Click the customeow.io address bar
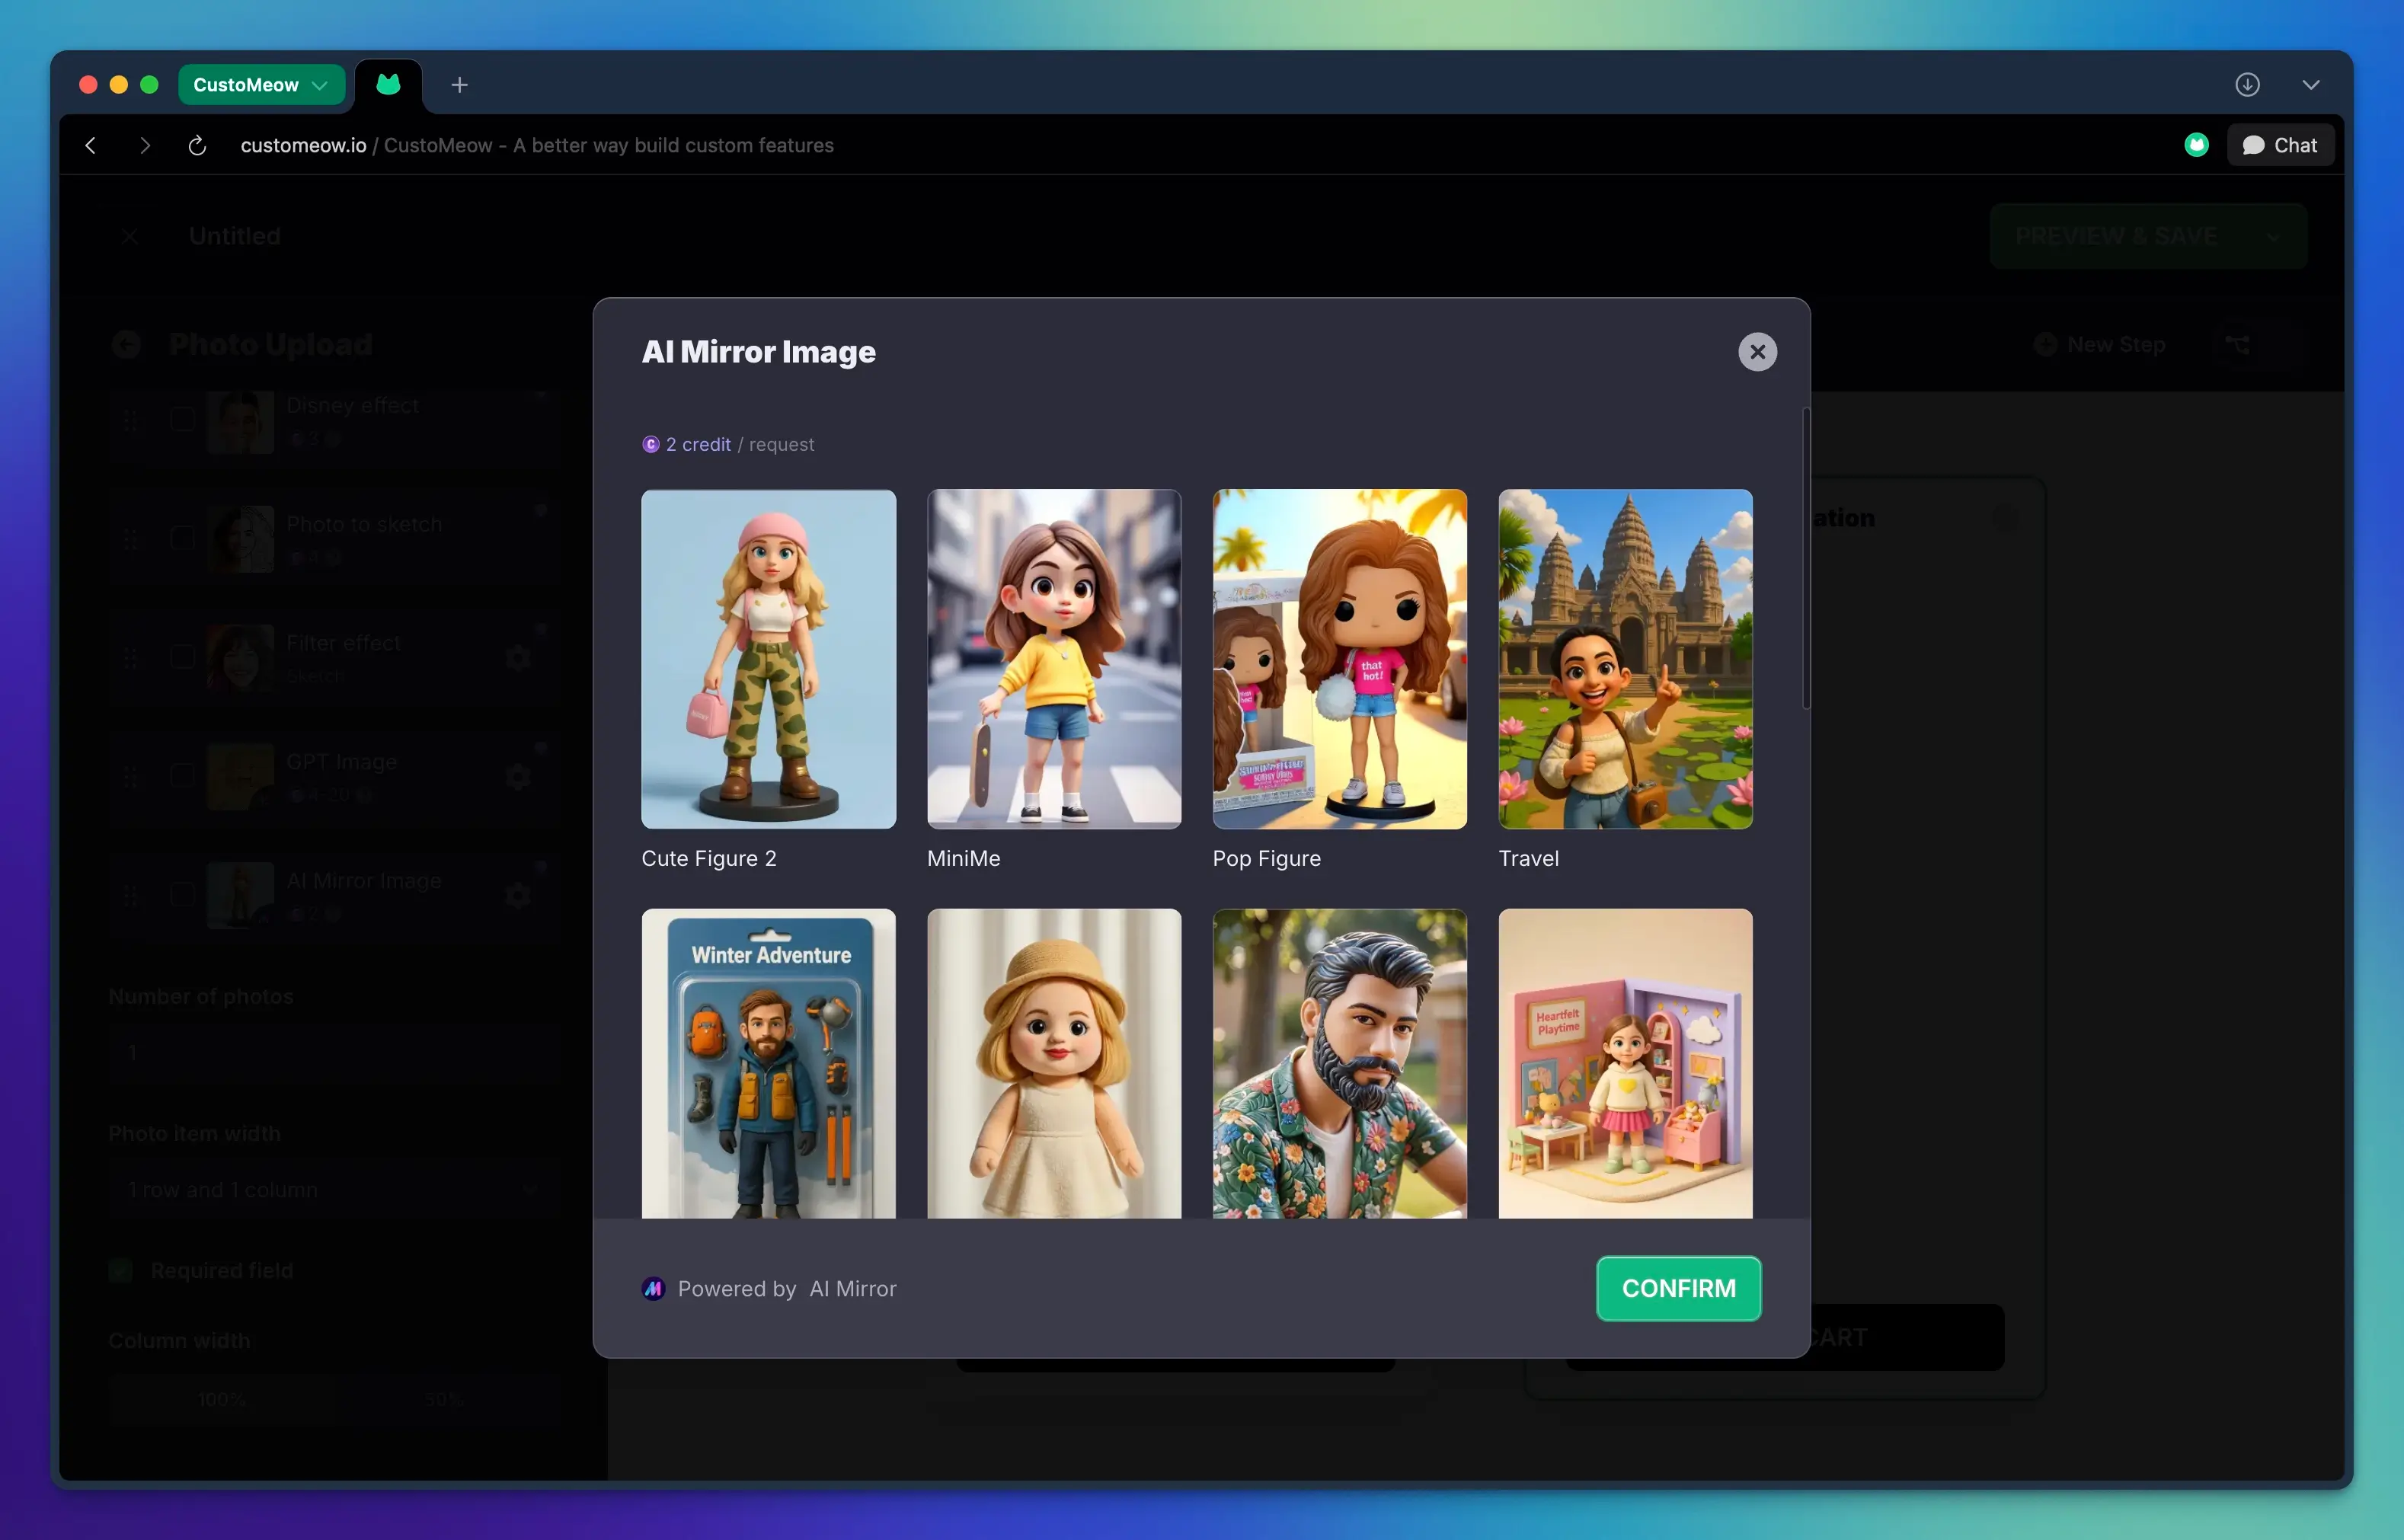 click(537, 145)
